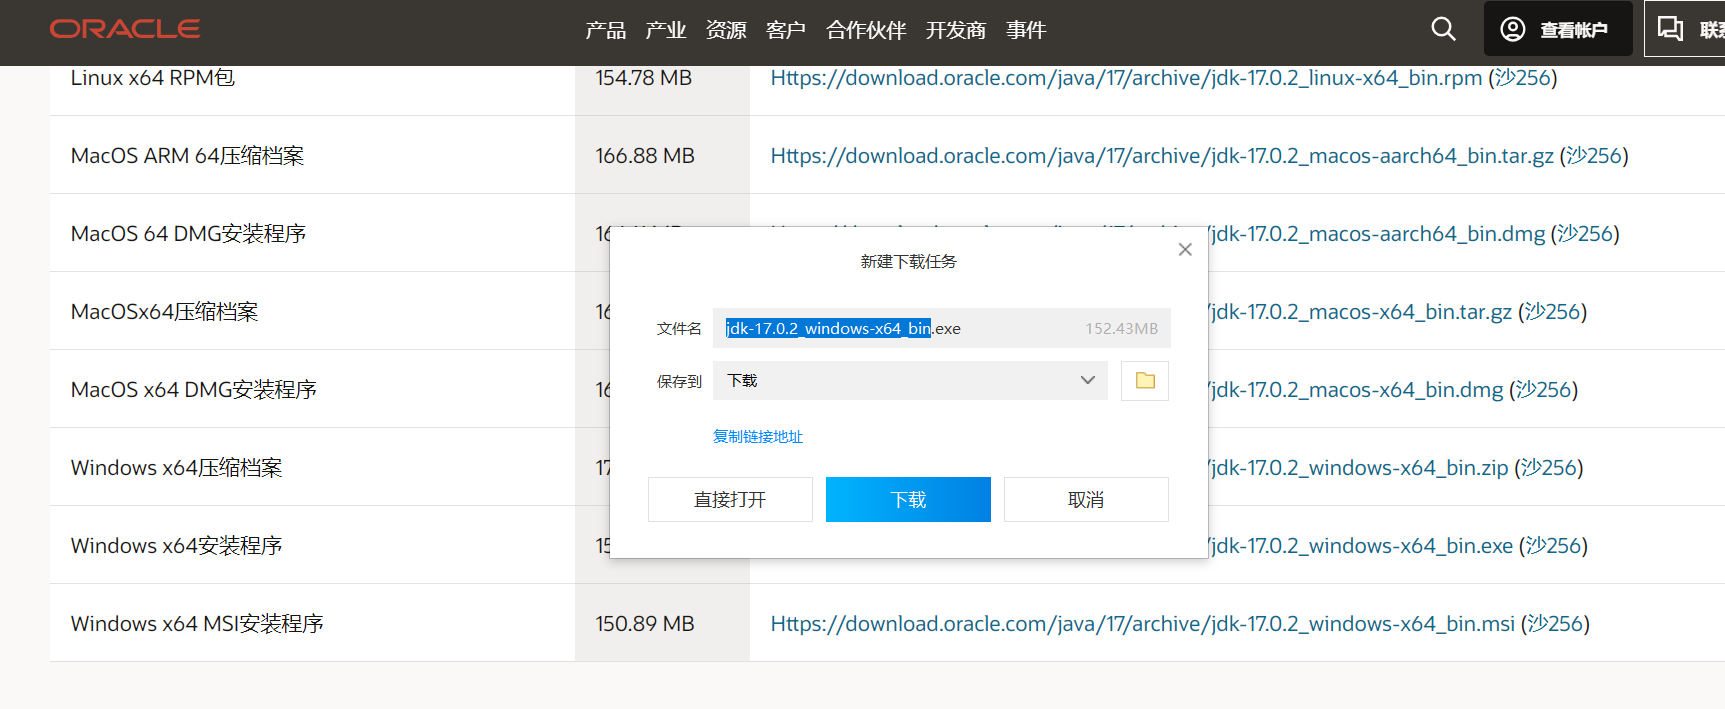Open sha256 link for linux rpm
The width and height of the screenshot is (1725, 709).
1523,78
